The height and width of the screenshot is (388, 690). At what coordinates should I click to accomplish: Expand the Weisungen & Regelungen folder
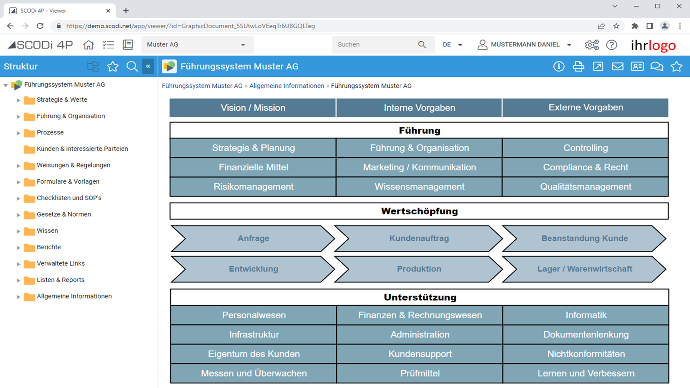pyautogui.click(x=18, y=166)
